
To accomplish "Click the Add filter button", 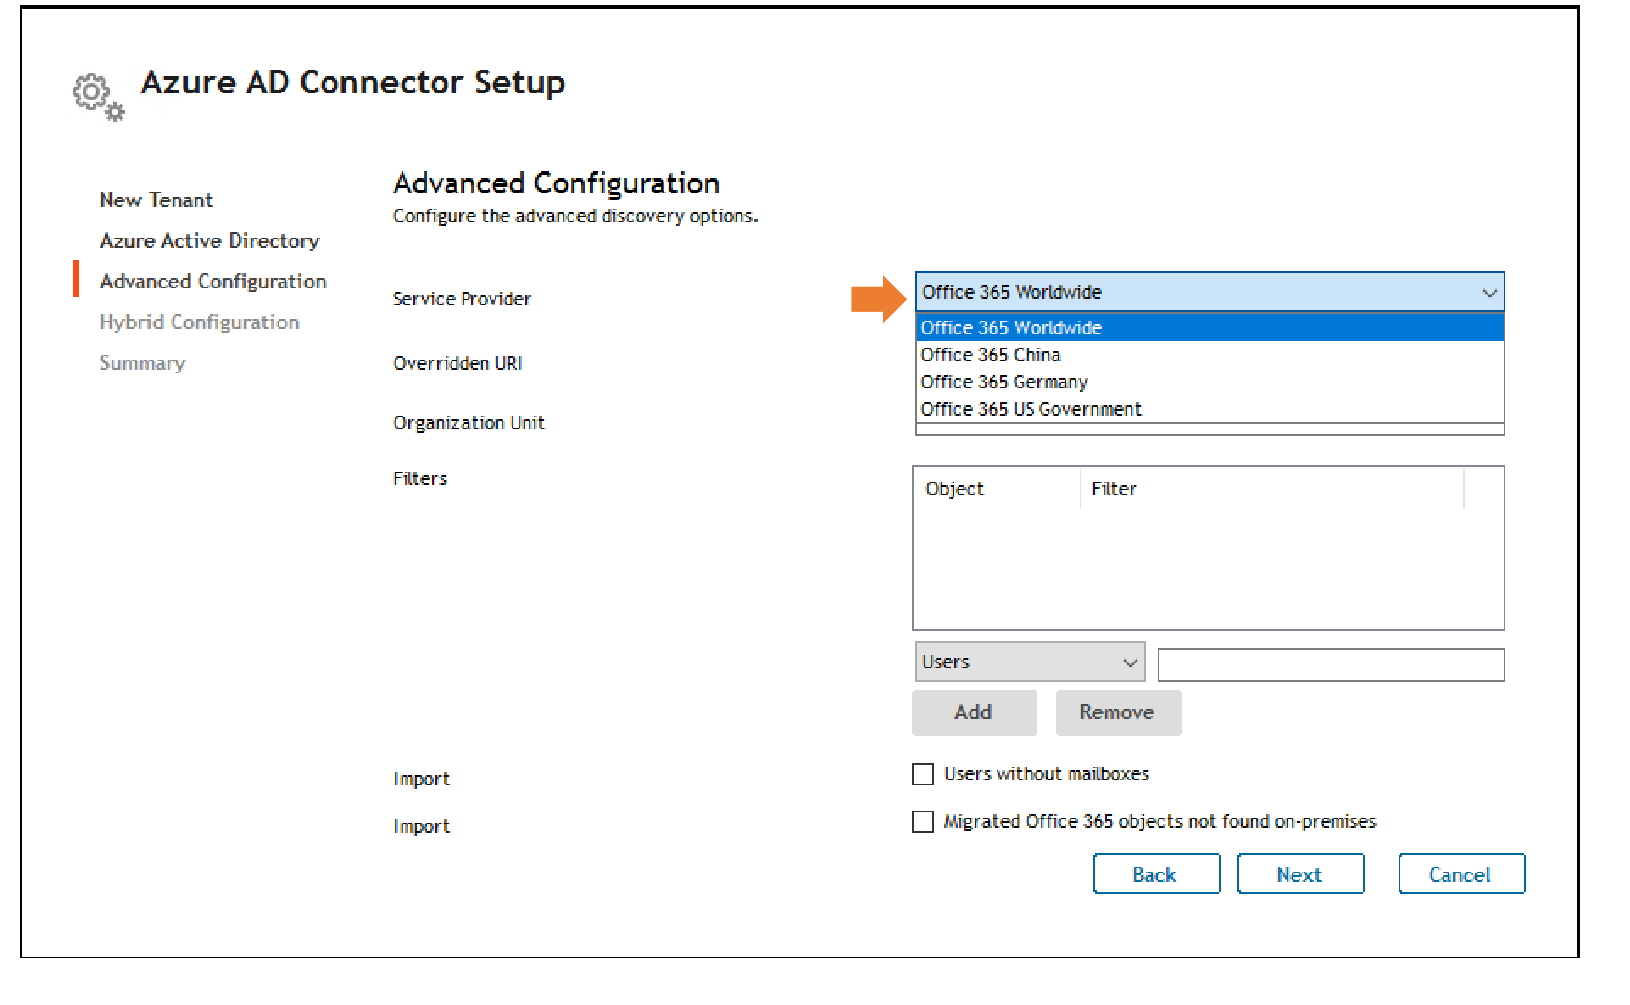I will (x=974, y=712).
